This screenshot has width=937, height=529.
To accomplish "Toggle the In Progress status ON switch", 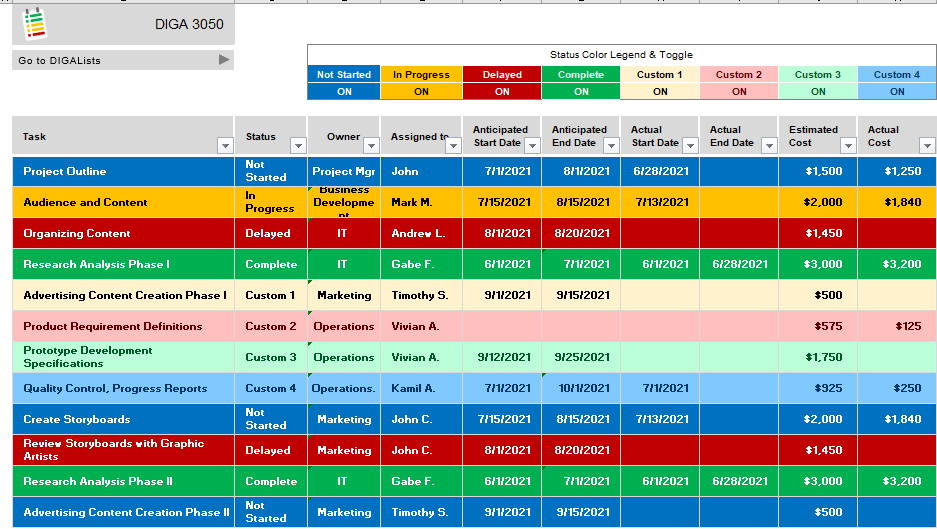I will 421,91.
